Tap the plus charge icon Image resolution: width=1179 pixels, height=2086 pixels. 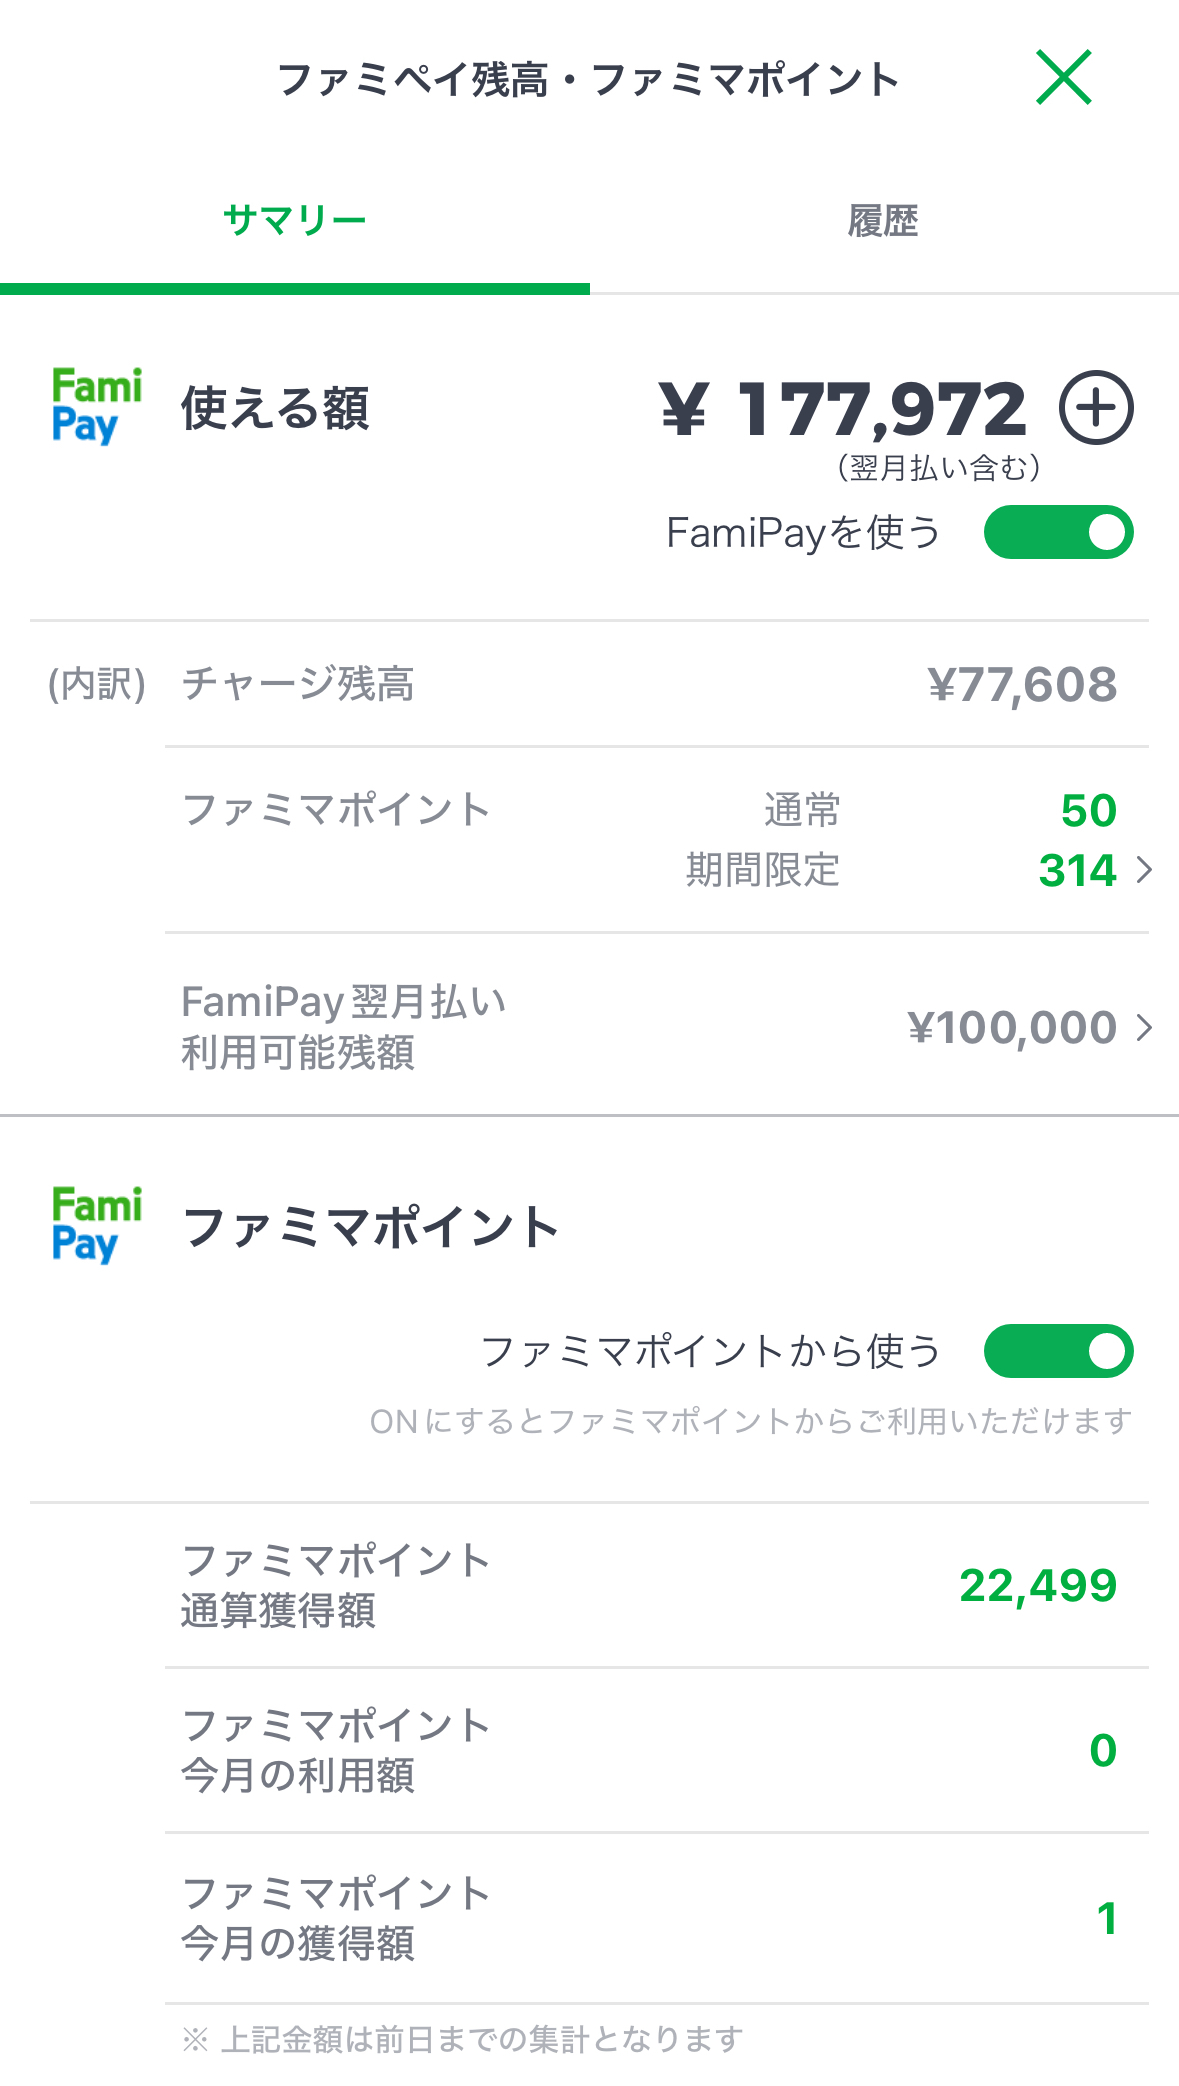tap(1096, 408)
